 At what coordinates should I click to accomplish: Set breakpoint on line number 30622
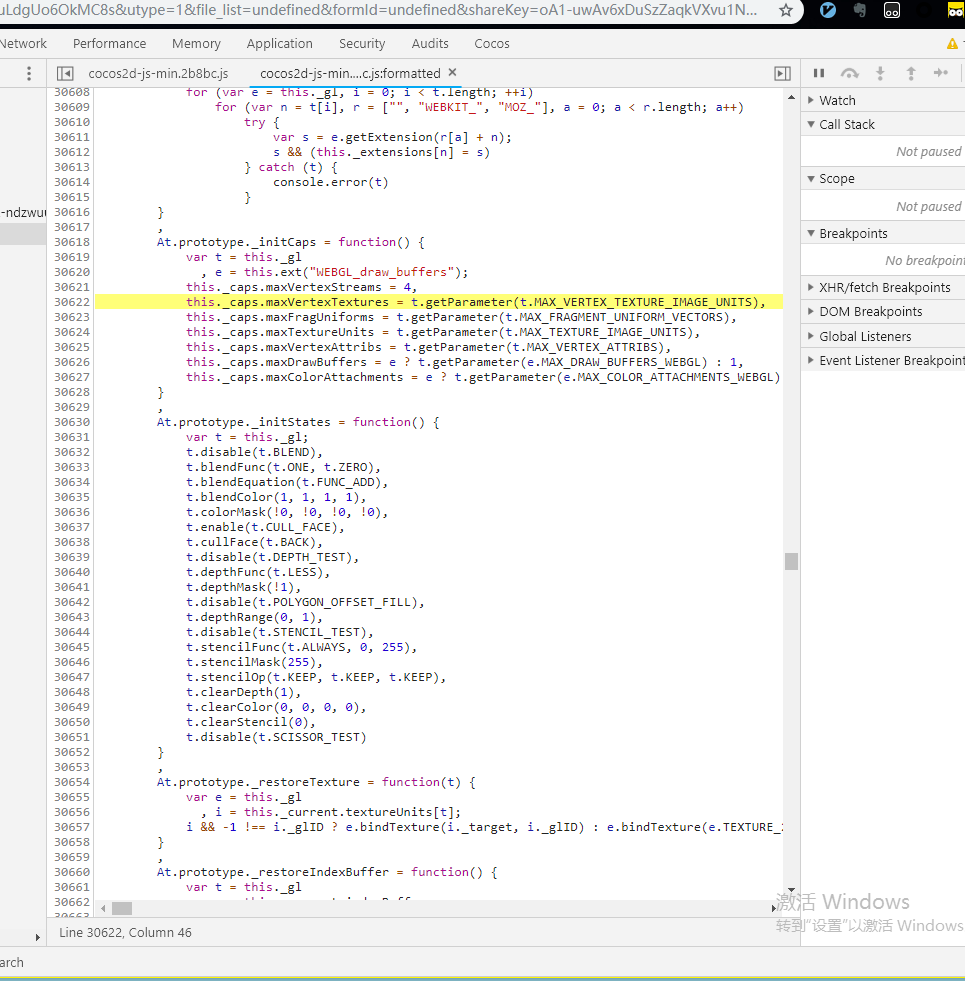pyautogui.click(x=72, y=302)
